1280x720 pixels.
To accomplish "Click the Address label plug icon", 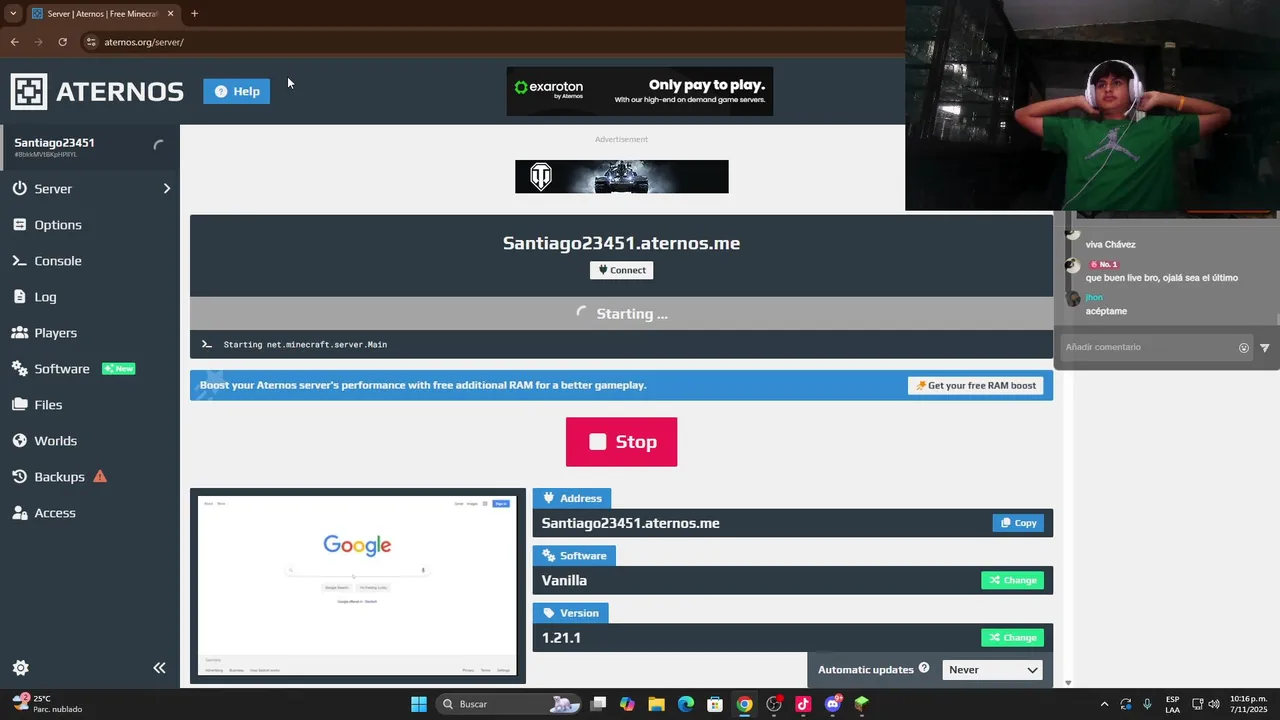I will coord(548,498).
